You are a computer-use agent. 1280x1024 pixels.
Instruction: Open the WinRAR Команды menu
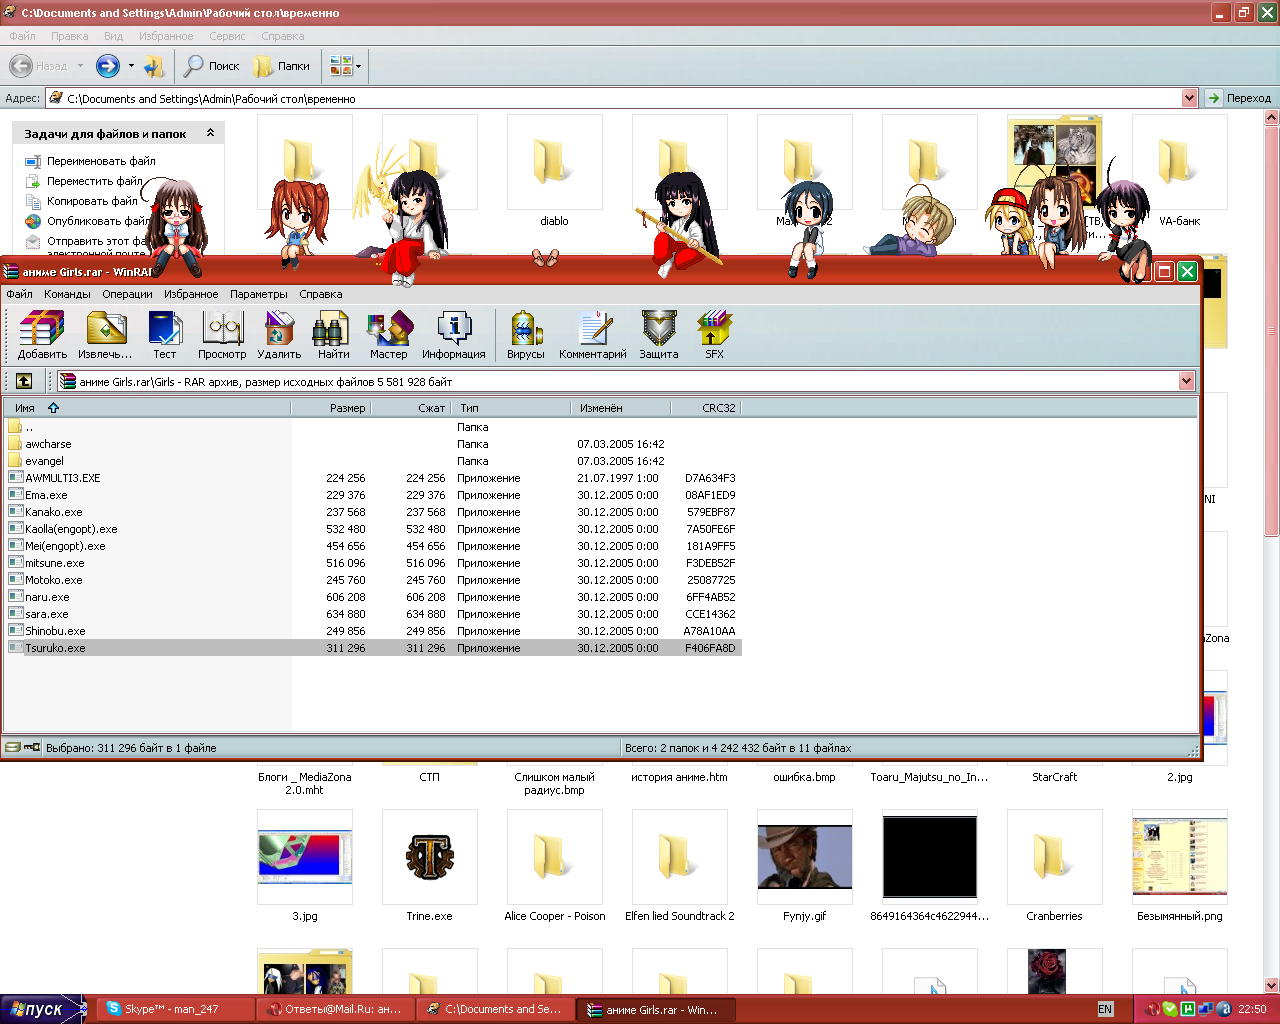point(67,294)
